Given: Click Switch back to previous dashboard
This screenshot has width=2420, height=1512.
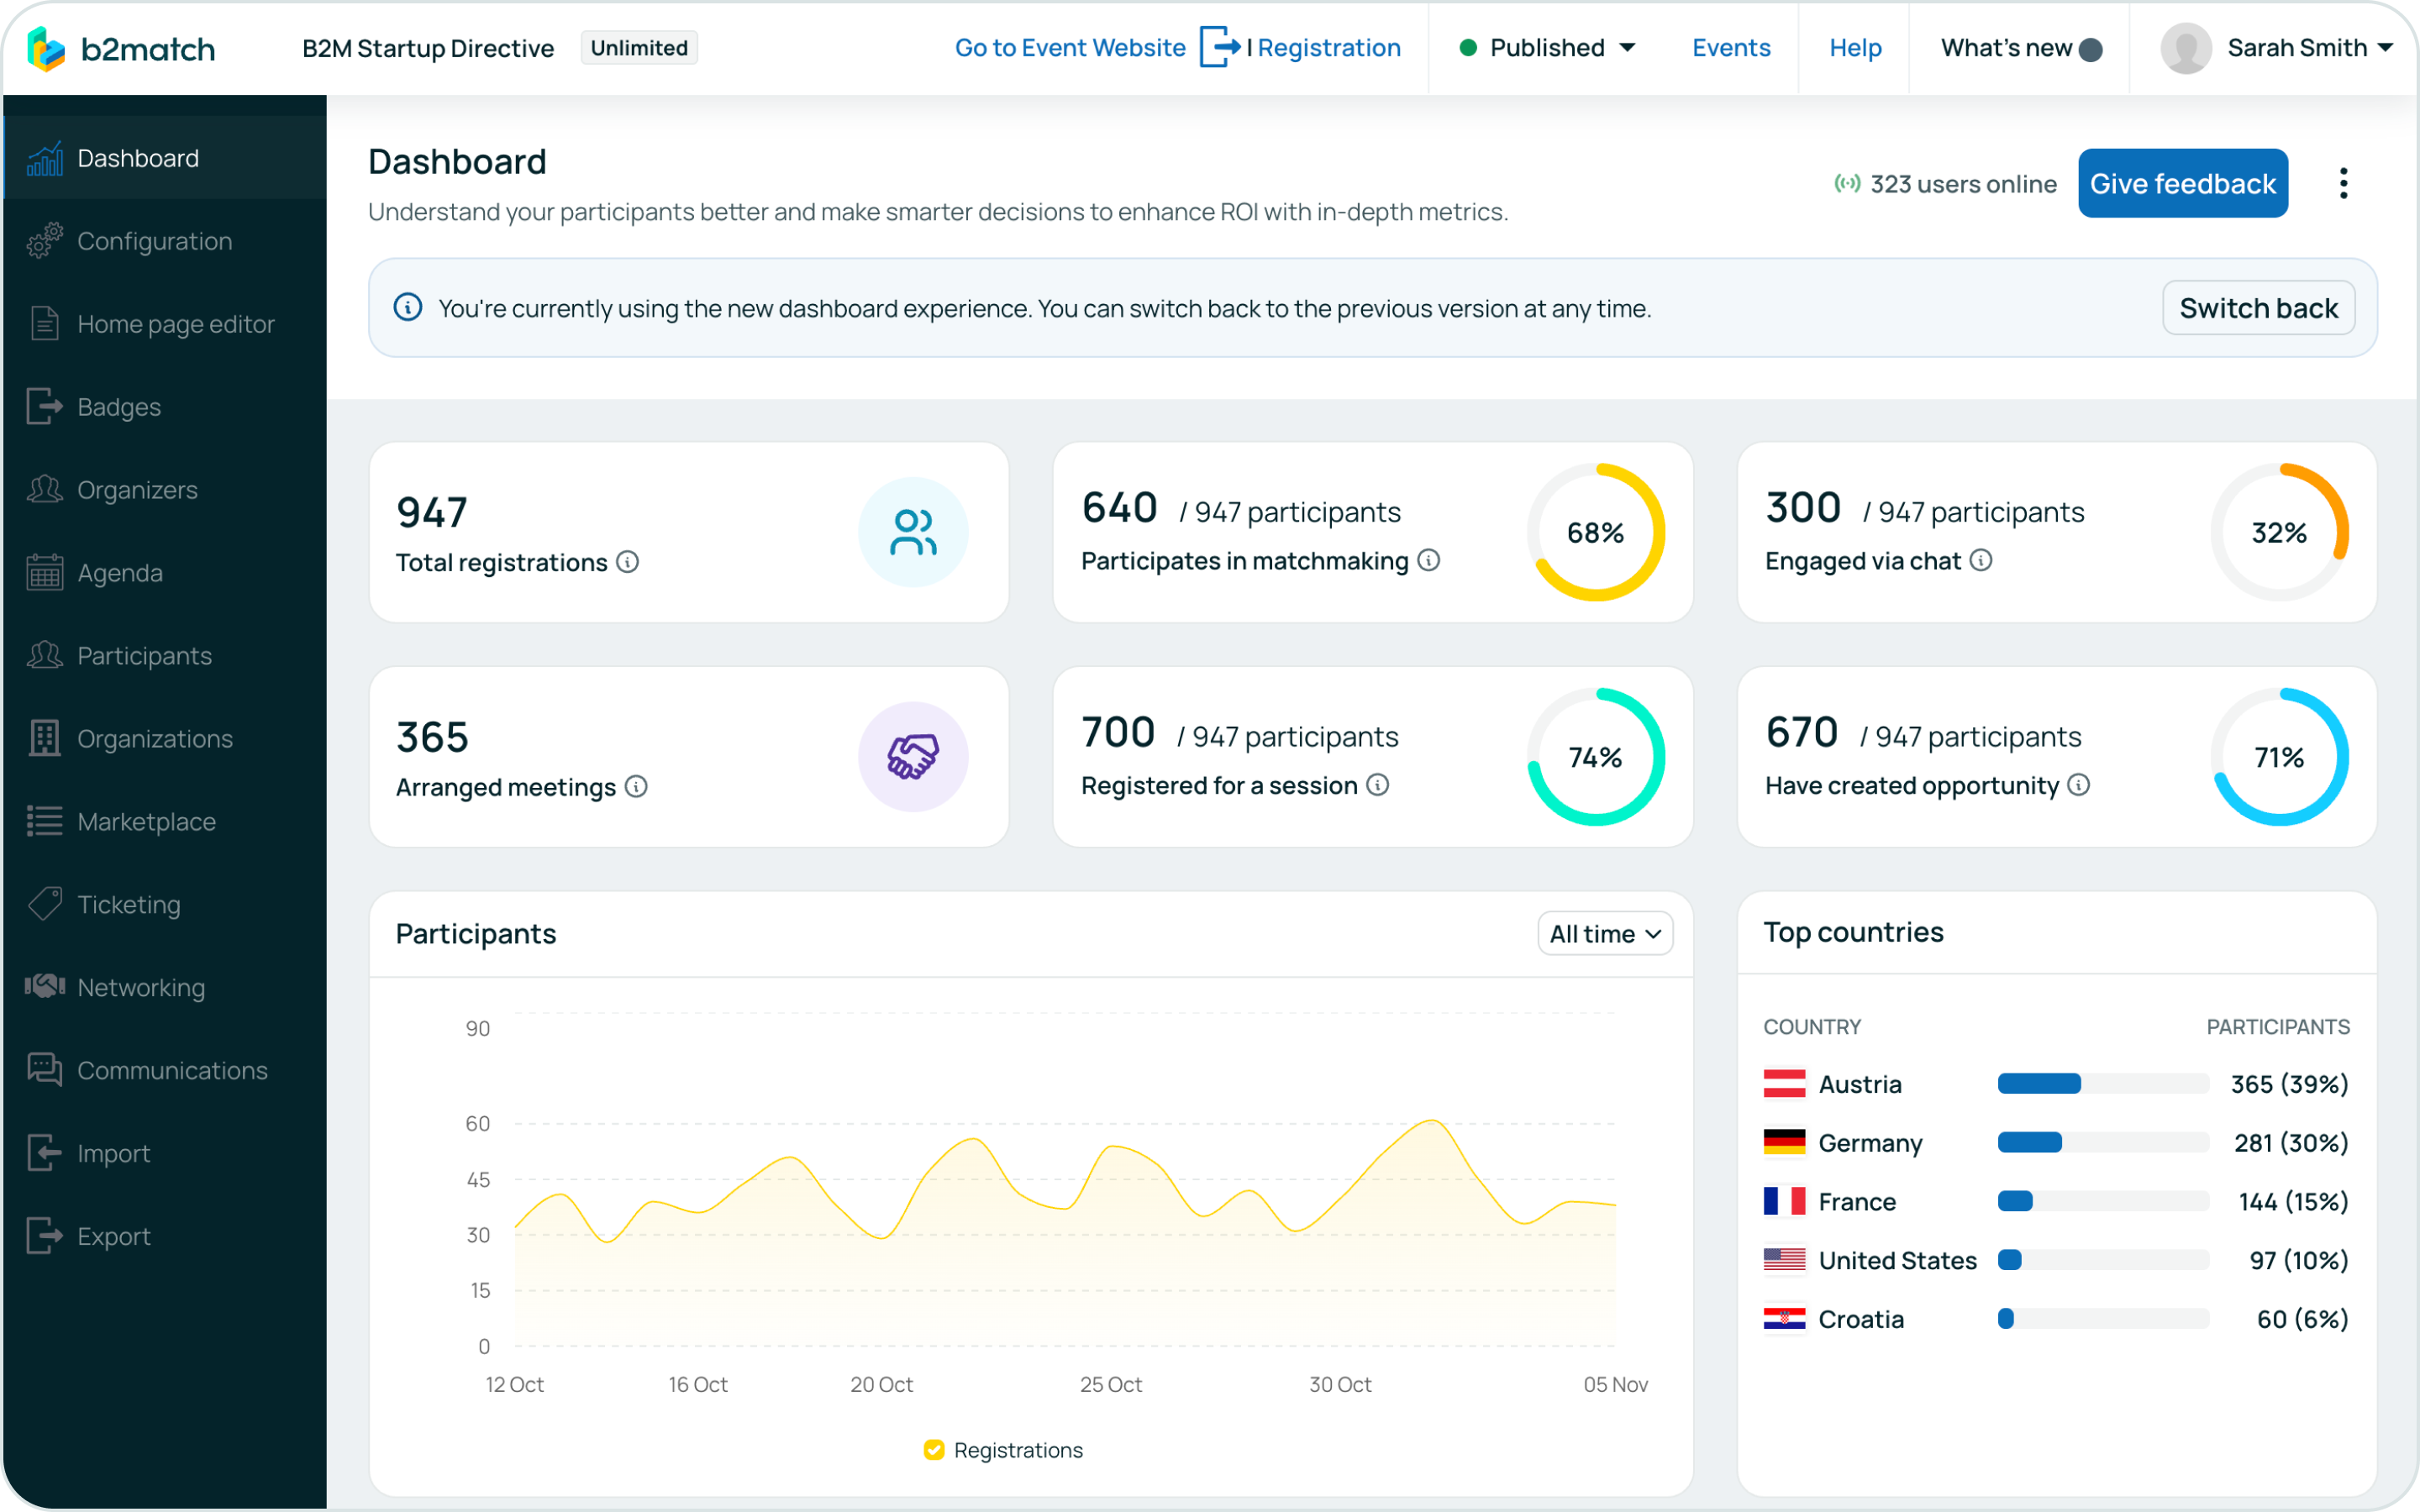Looking at the screenshot, I should coord(2258,307).
